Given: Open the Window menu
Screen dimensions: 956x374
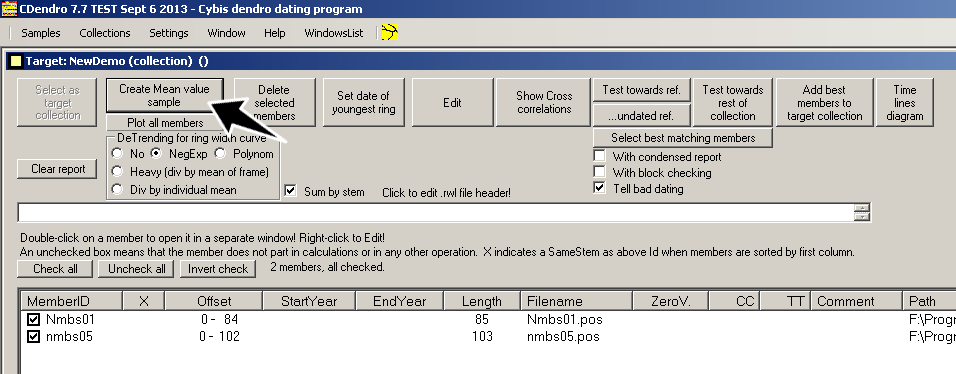Looking at the screenshot, I should [x=226, y=33].
